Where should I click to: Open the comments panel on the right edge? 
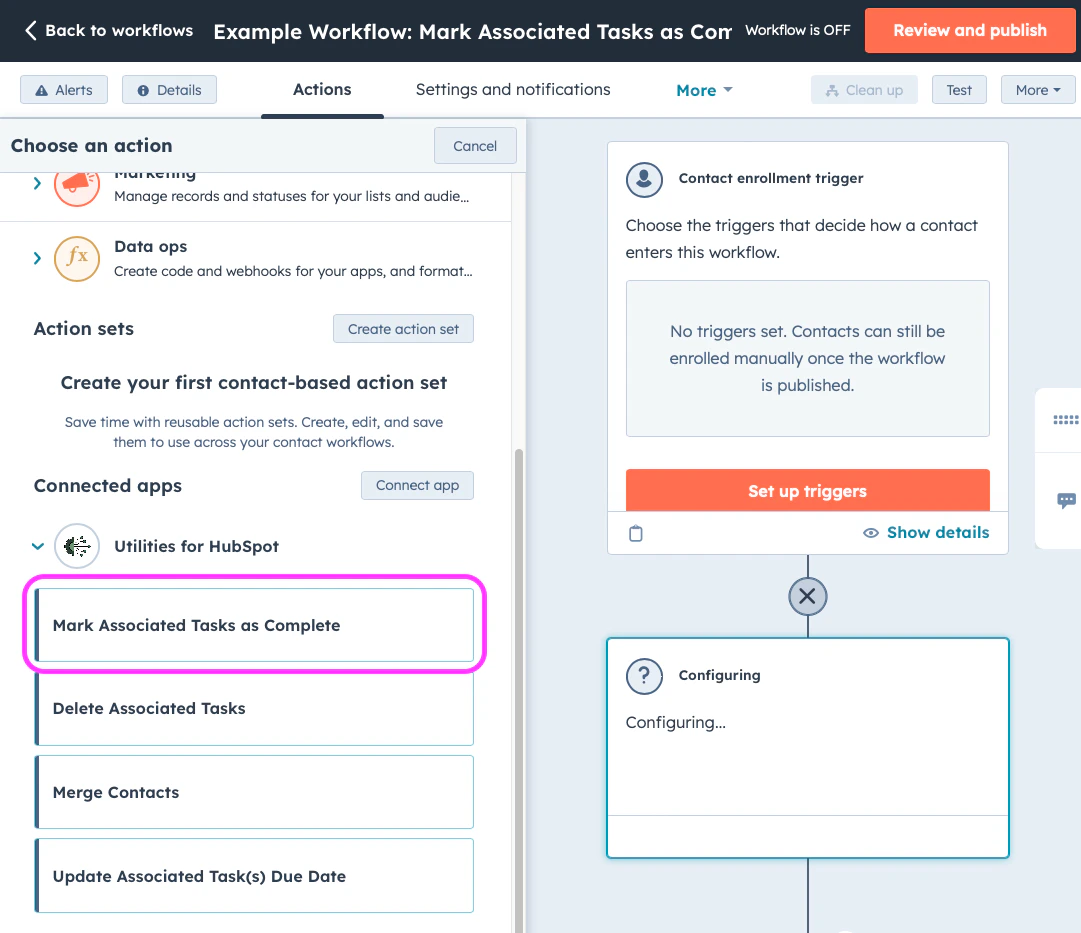(x=1066, y=500)
